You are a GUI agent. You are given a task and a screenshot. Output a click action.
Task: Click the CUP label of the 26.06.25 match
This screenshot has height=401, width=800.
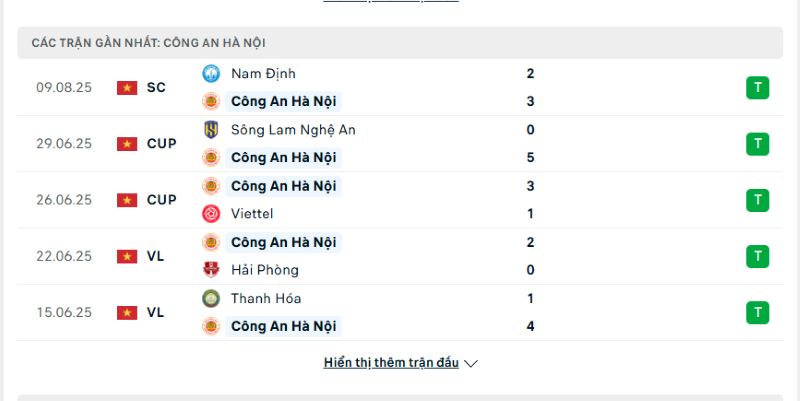coord(161,200)
